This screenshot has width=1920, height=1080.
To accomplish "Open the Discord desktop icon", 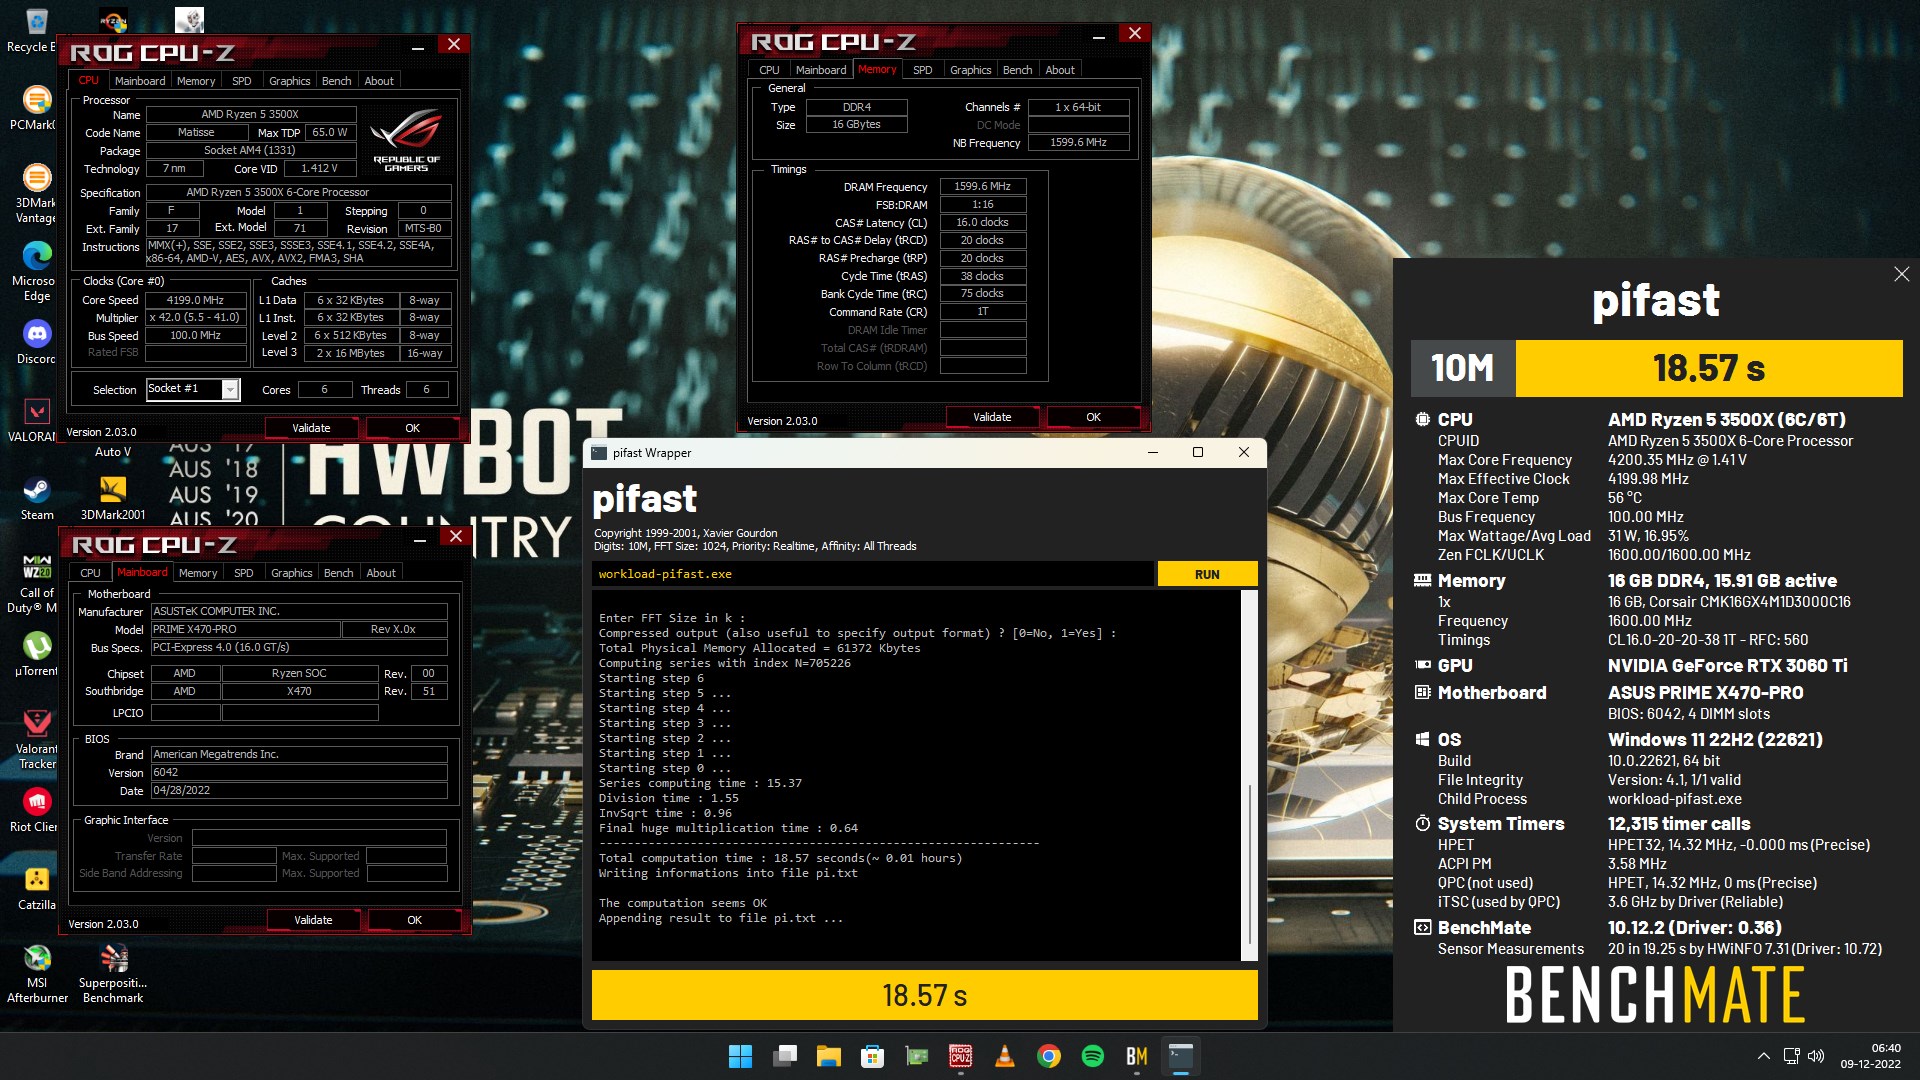I will (36, 342).
